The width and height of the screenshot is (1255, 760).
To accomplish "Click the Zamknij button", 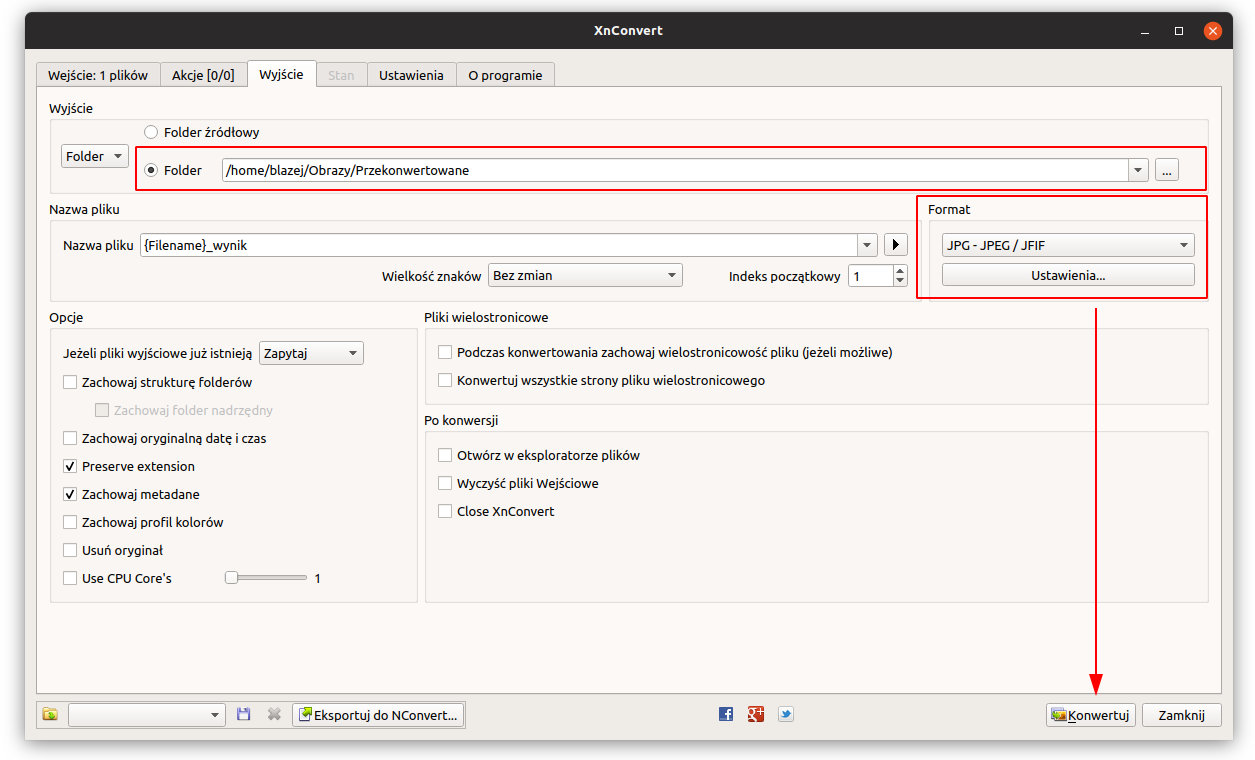I will point(1181,715).
